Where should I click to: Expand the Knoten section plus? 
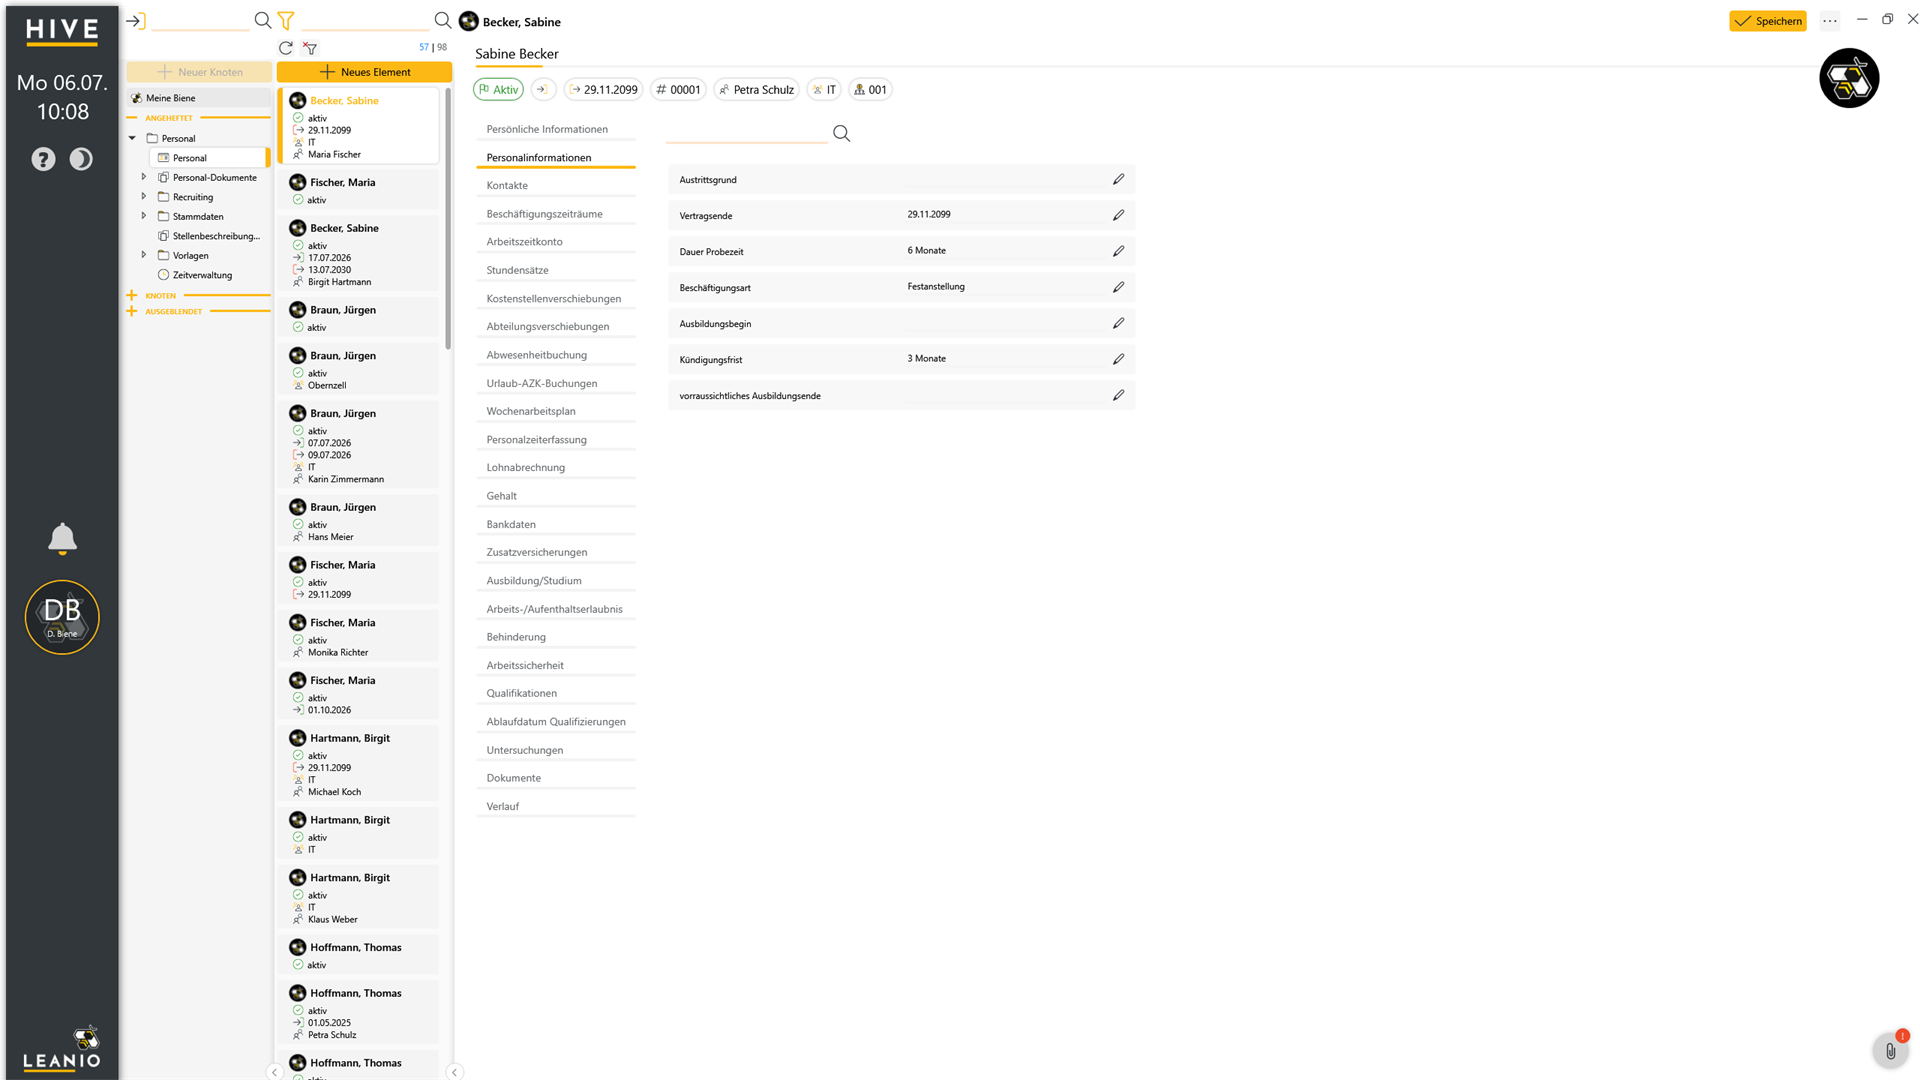coord(132,295)
